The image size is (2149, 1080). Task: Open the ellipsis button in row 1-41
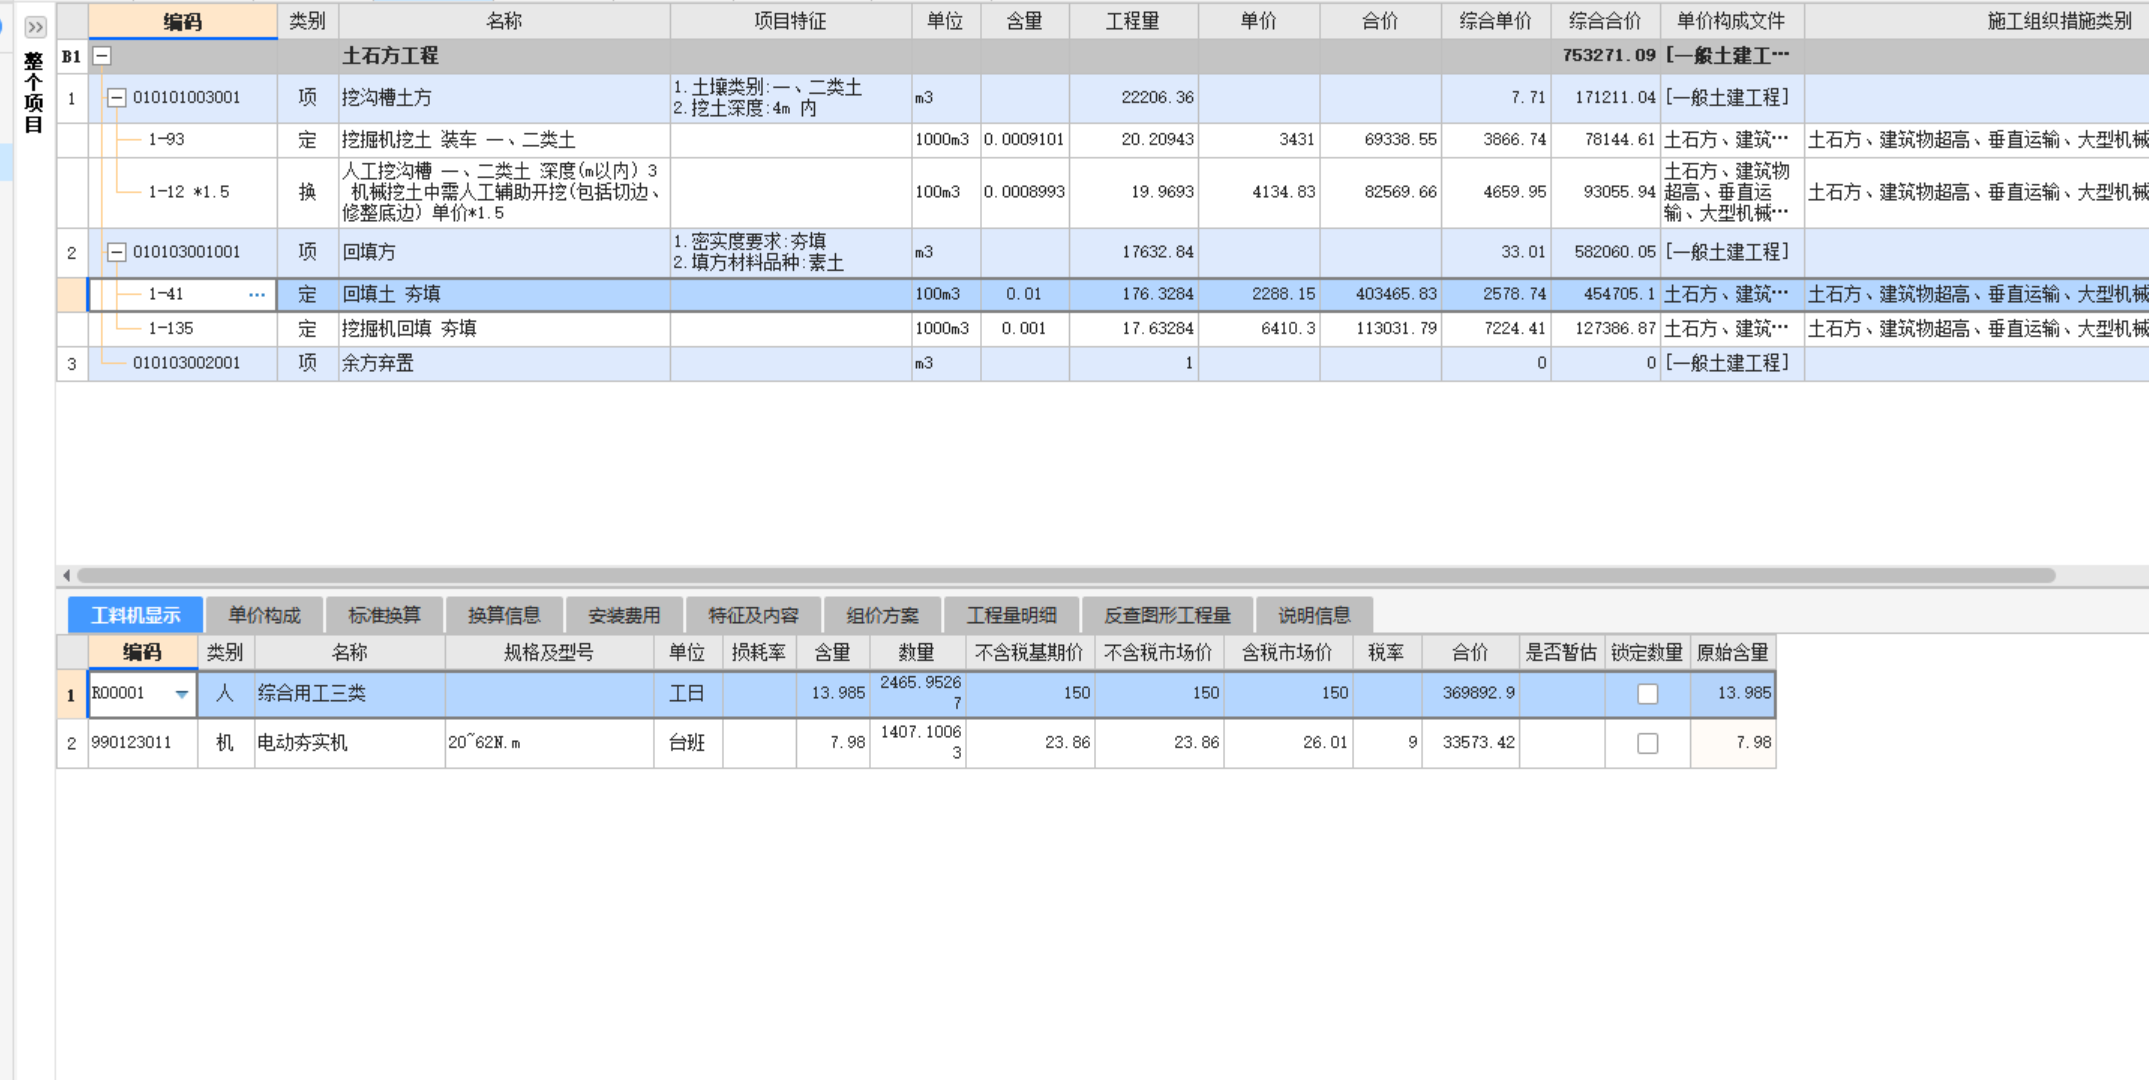click(257, 295)
